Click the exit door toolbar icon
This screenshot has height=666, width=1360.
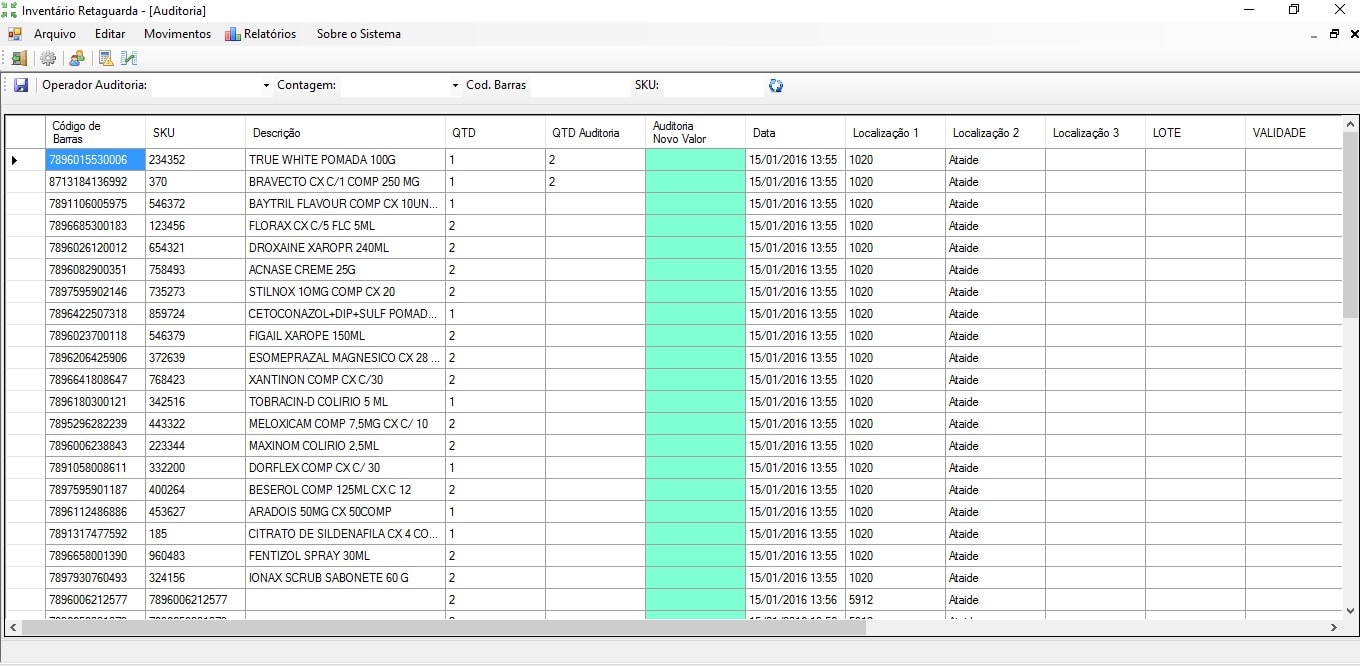tap(20, 59)
